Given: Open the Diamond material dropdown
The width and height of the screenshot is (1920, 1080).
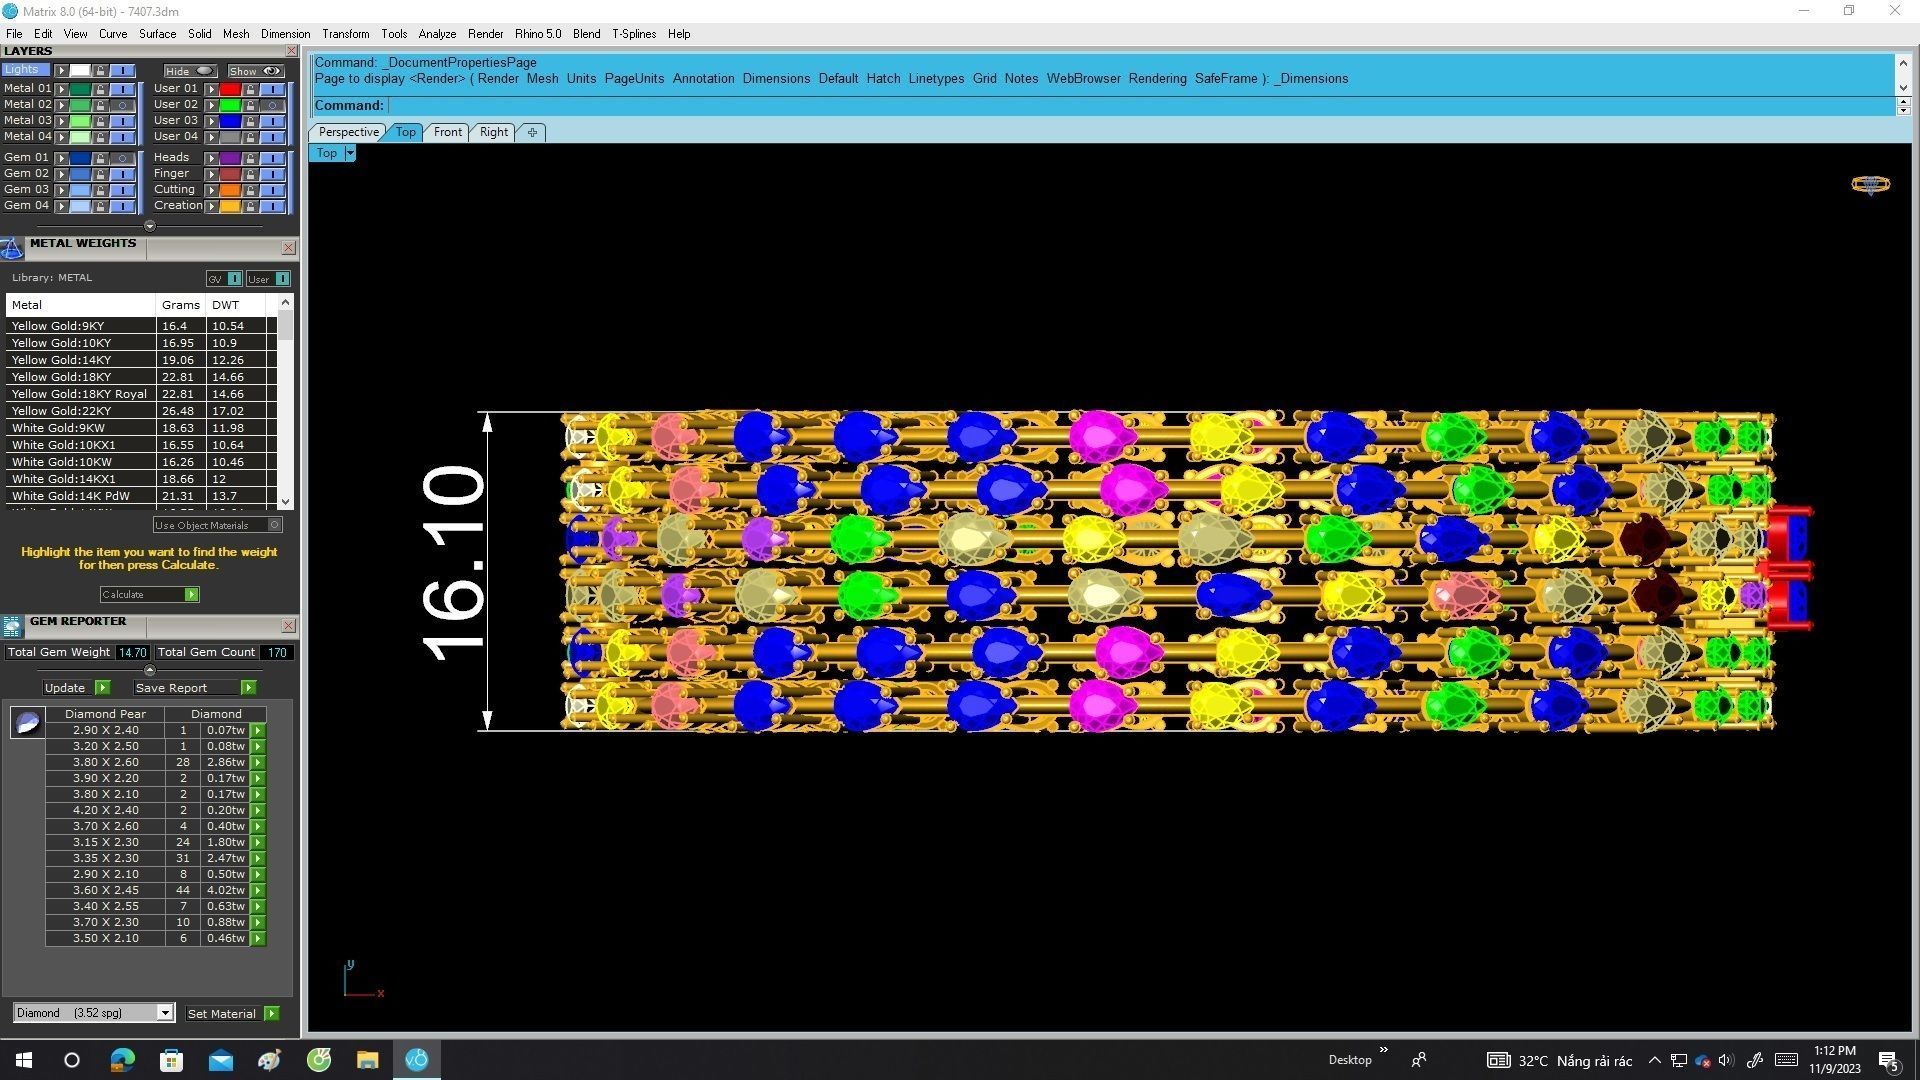Looking at the screenshot, I should tap(165, 1013).
